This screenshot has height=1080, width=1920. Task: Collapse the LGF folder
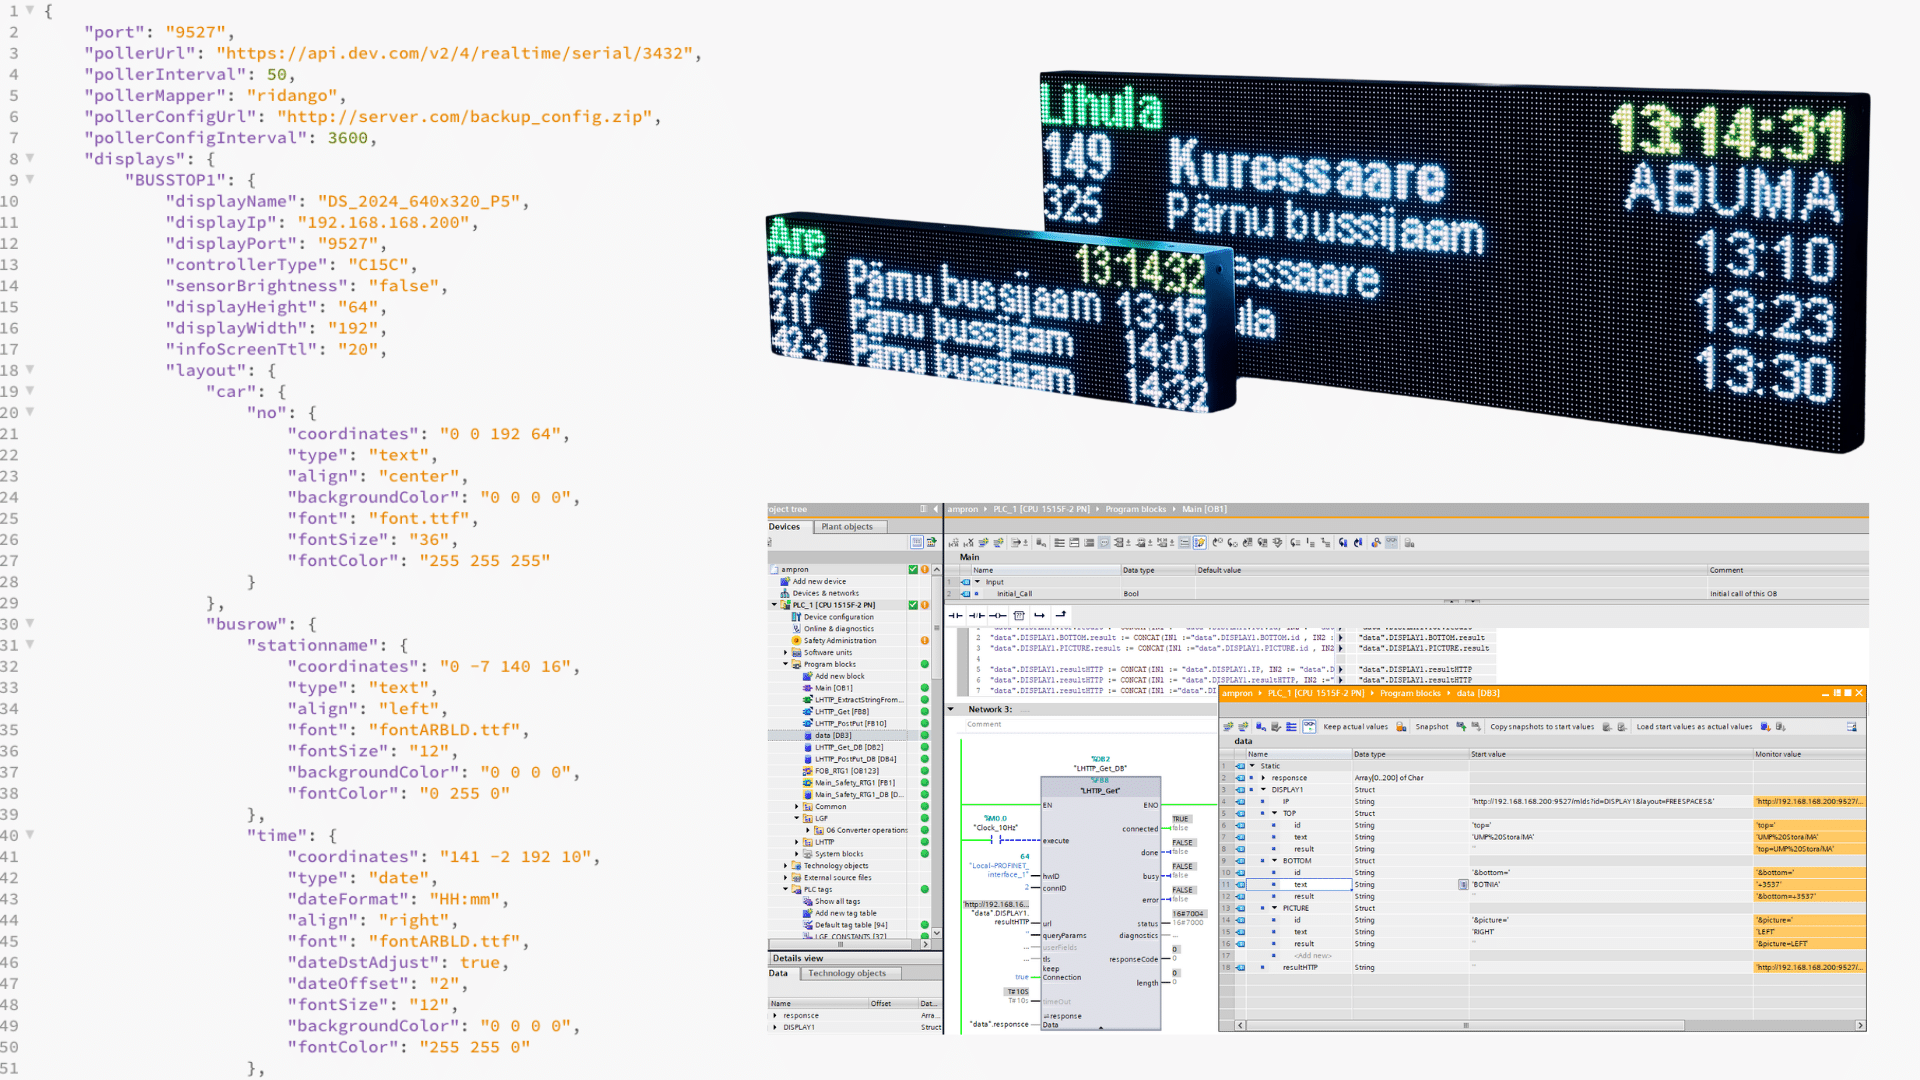[x=797, y=818]
